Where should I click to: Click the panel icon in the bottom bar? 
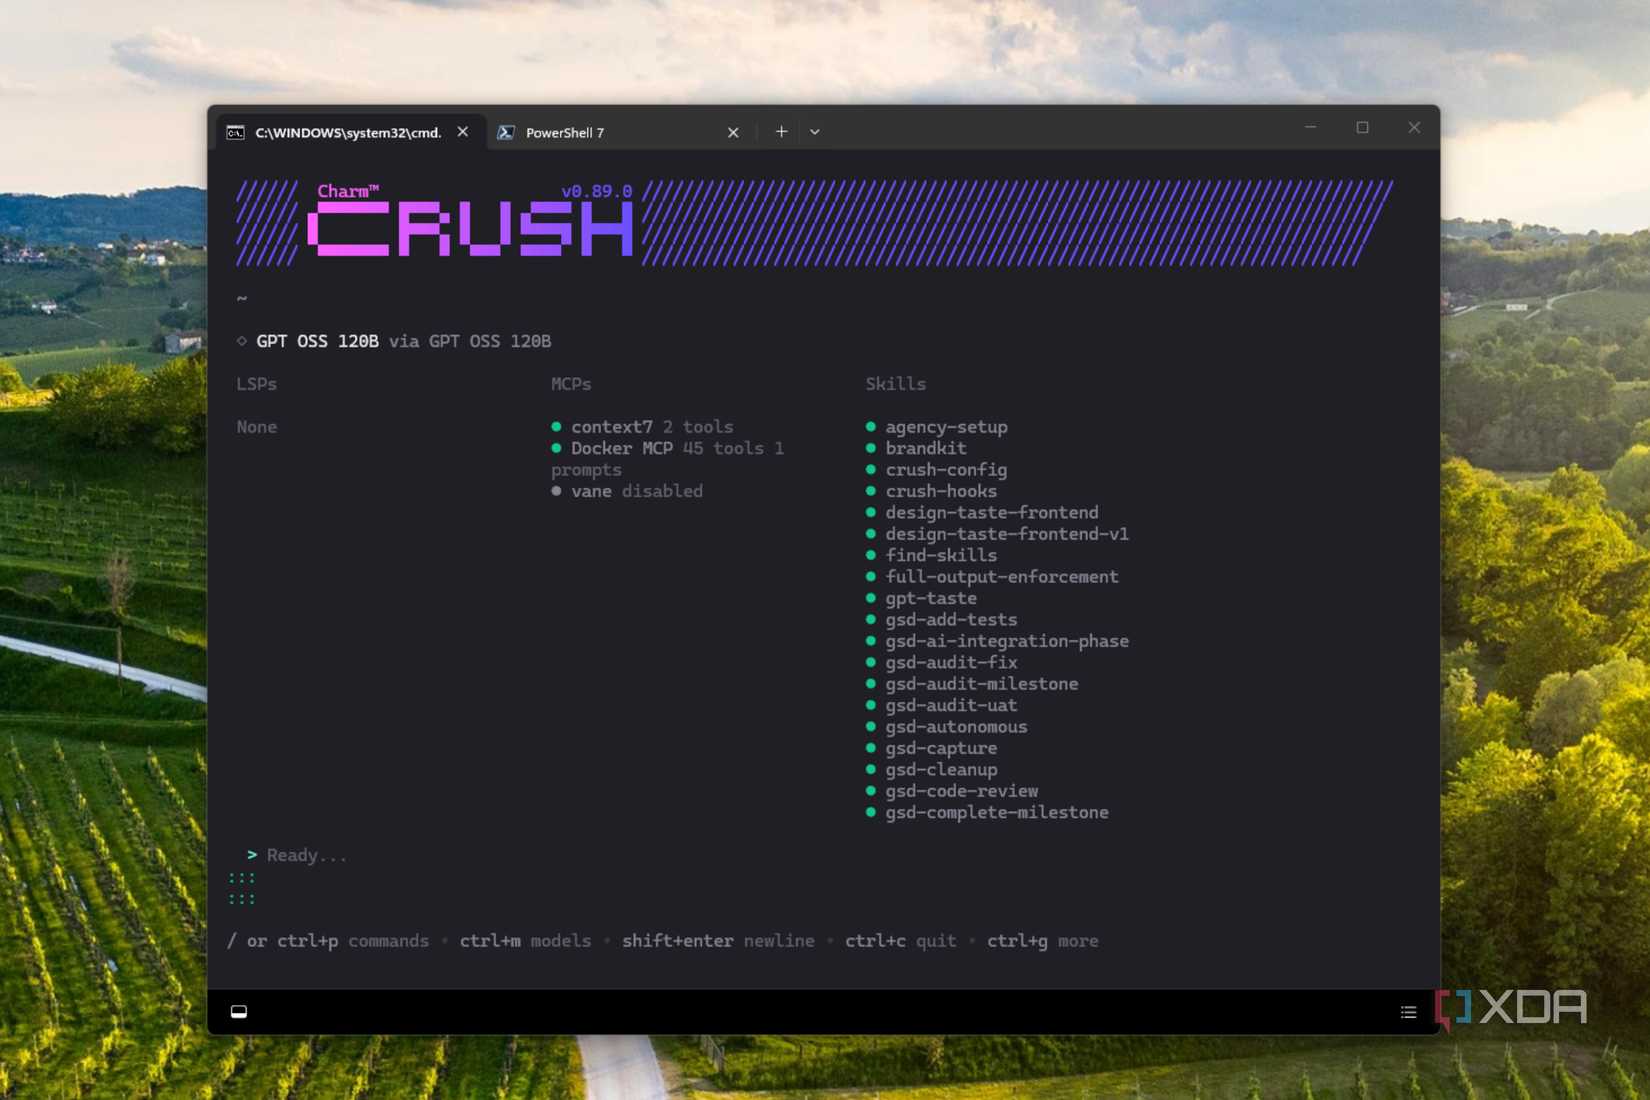239,1012
